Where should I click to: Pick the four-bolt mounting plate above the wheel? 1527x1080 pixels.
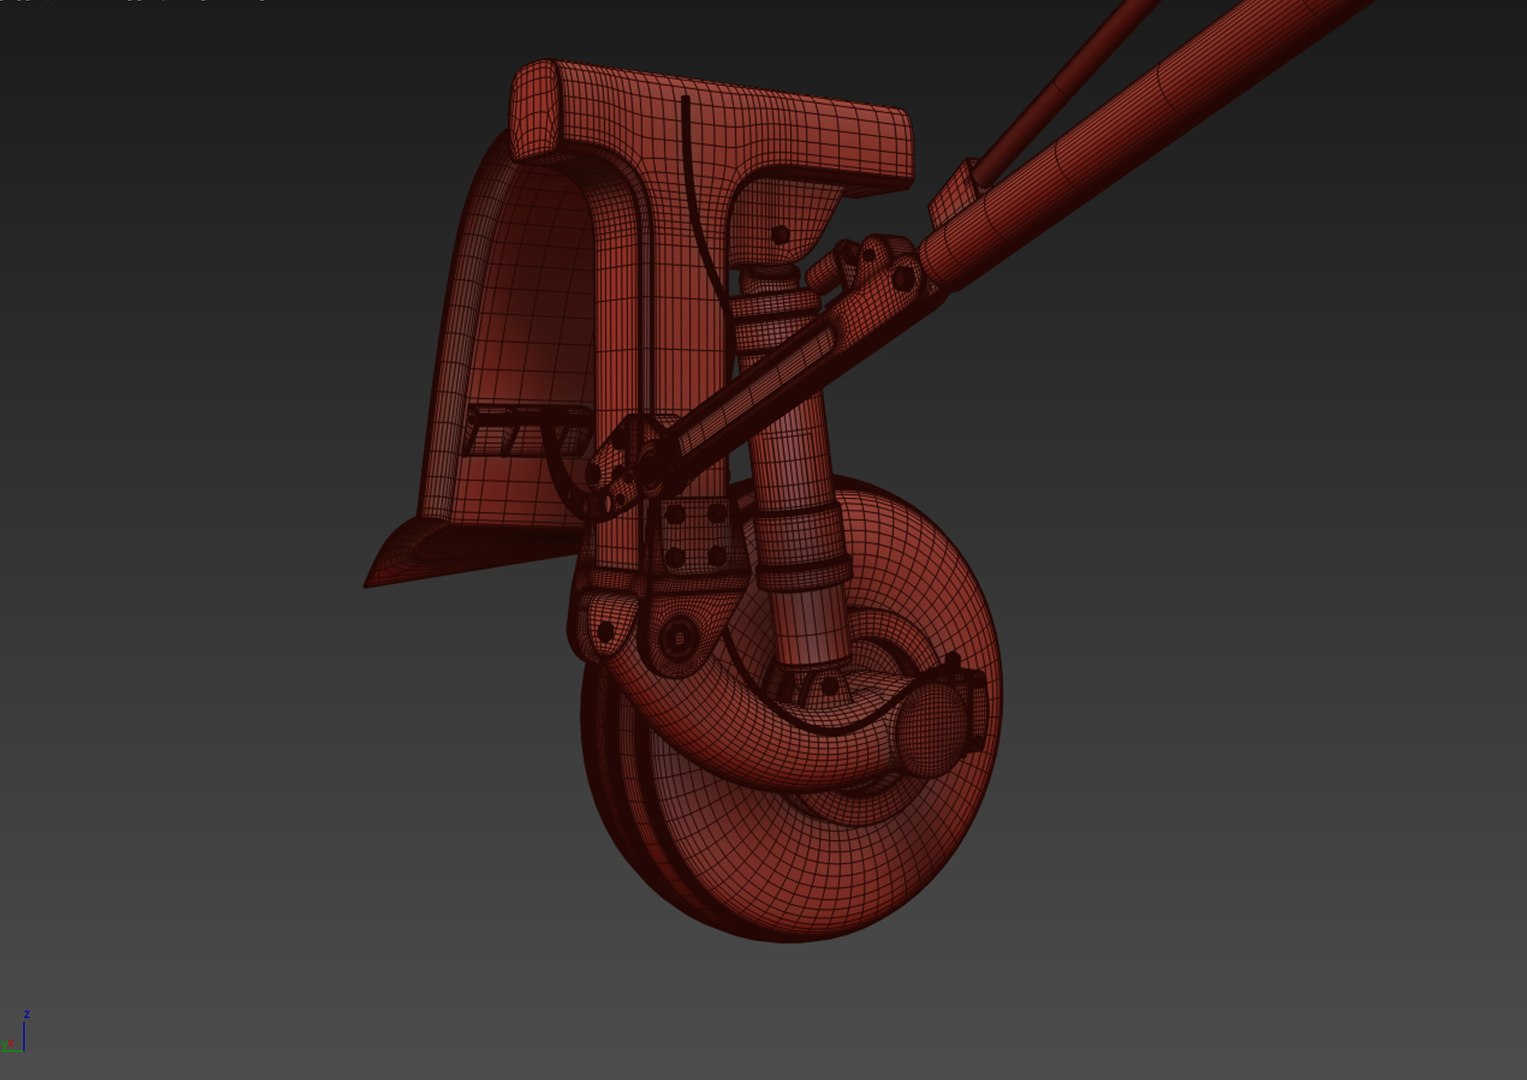695,535
